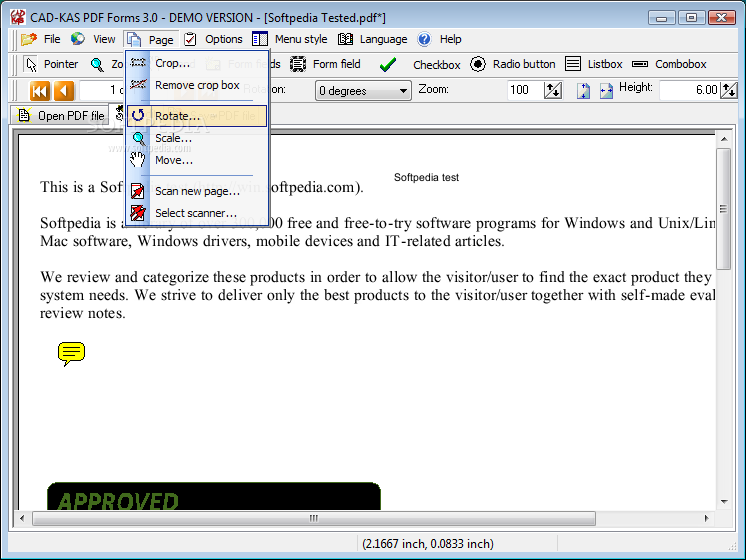The height and width of the screenshot is (560, 746).
Task: Click the coordinates text in status bar
Action: point(428,544)
